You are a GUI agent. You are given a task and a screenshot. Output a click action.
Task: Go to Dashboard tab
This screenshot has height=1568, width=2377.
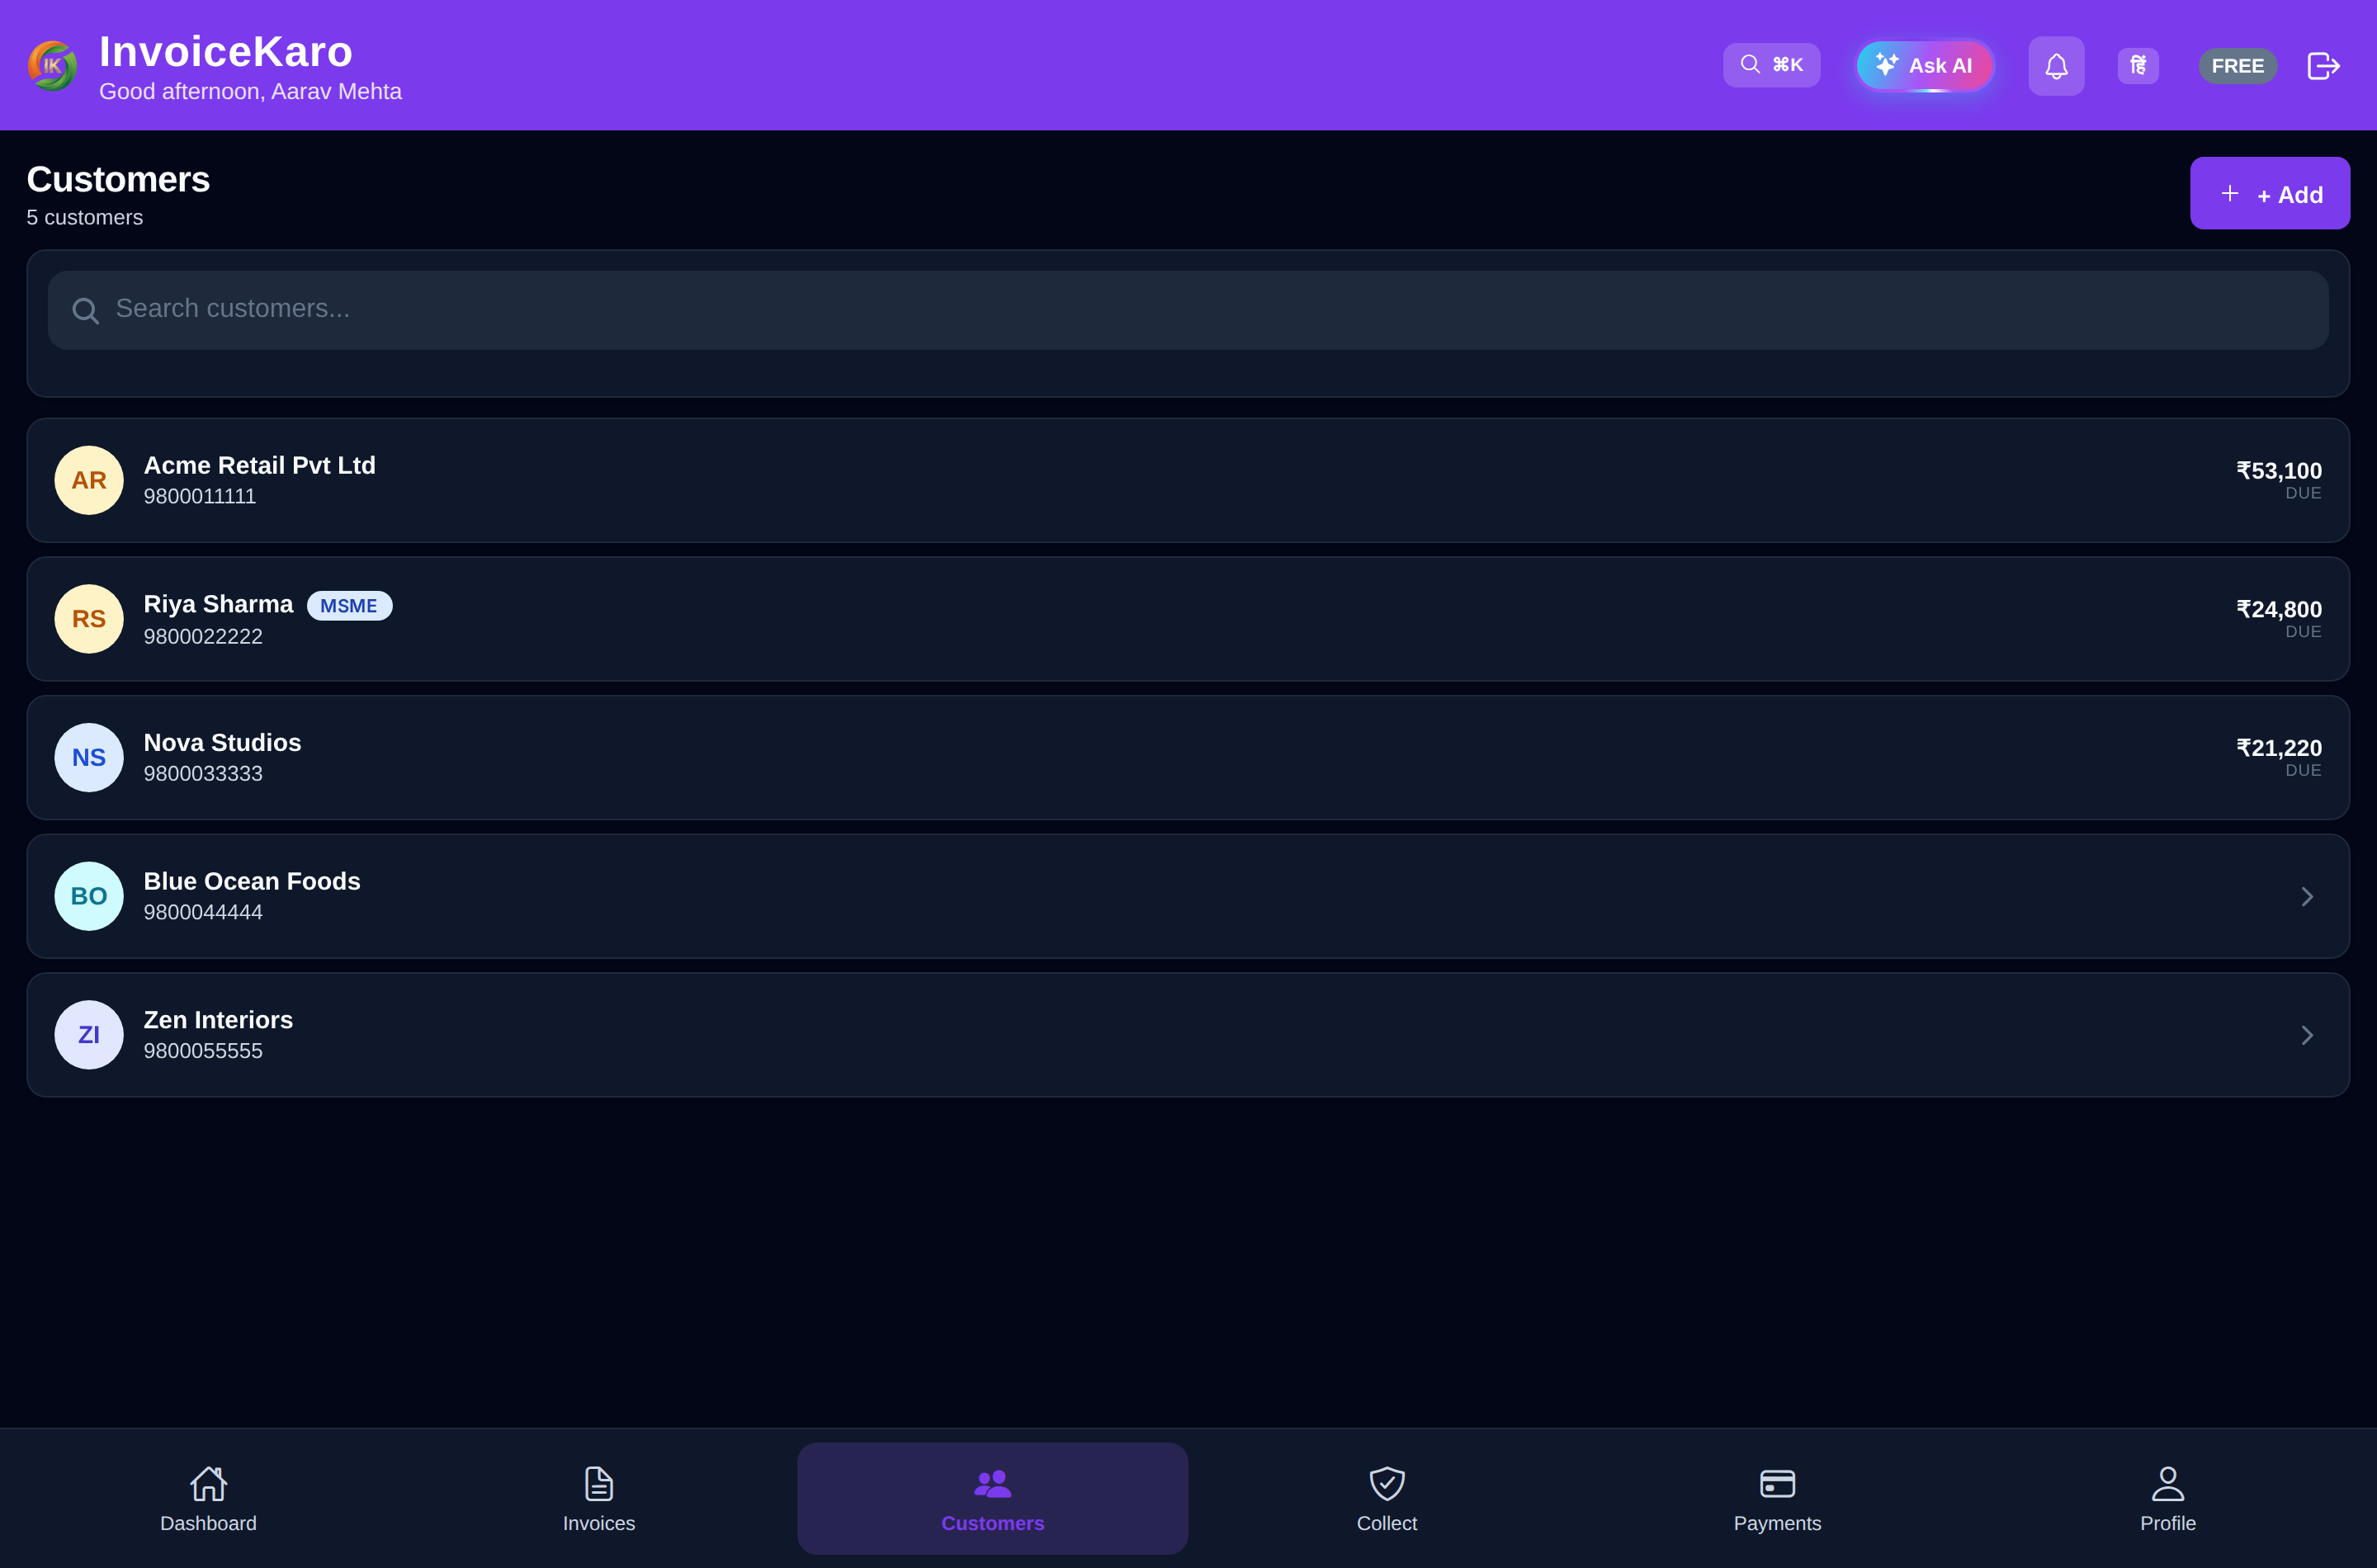coord(208,1498)
